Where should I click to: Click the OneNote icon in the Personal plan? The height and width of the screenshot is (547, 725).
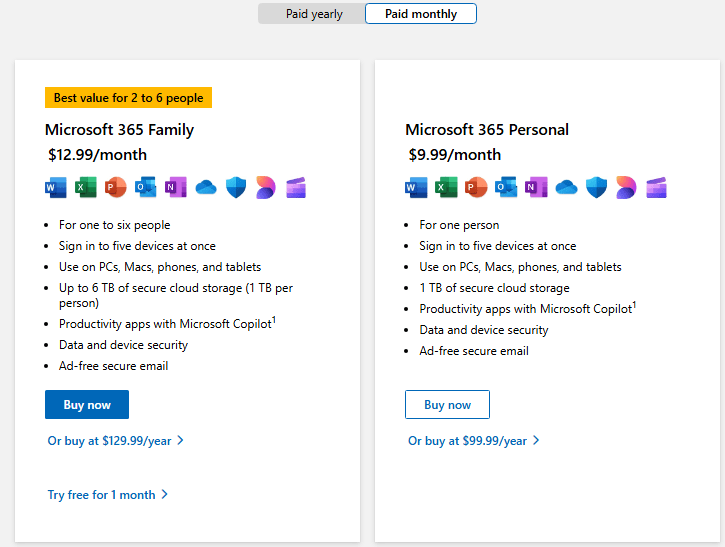pos(536,188)
